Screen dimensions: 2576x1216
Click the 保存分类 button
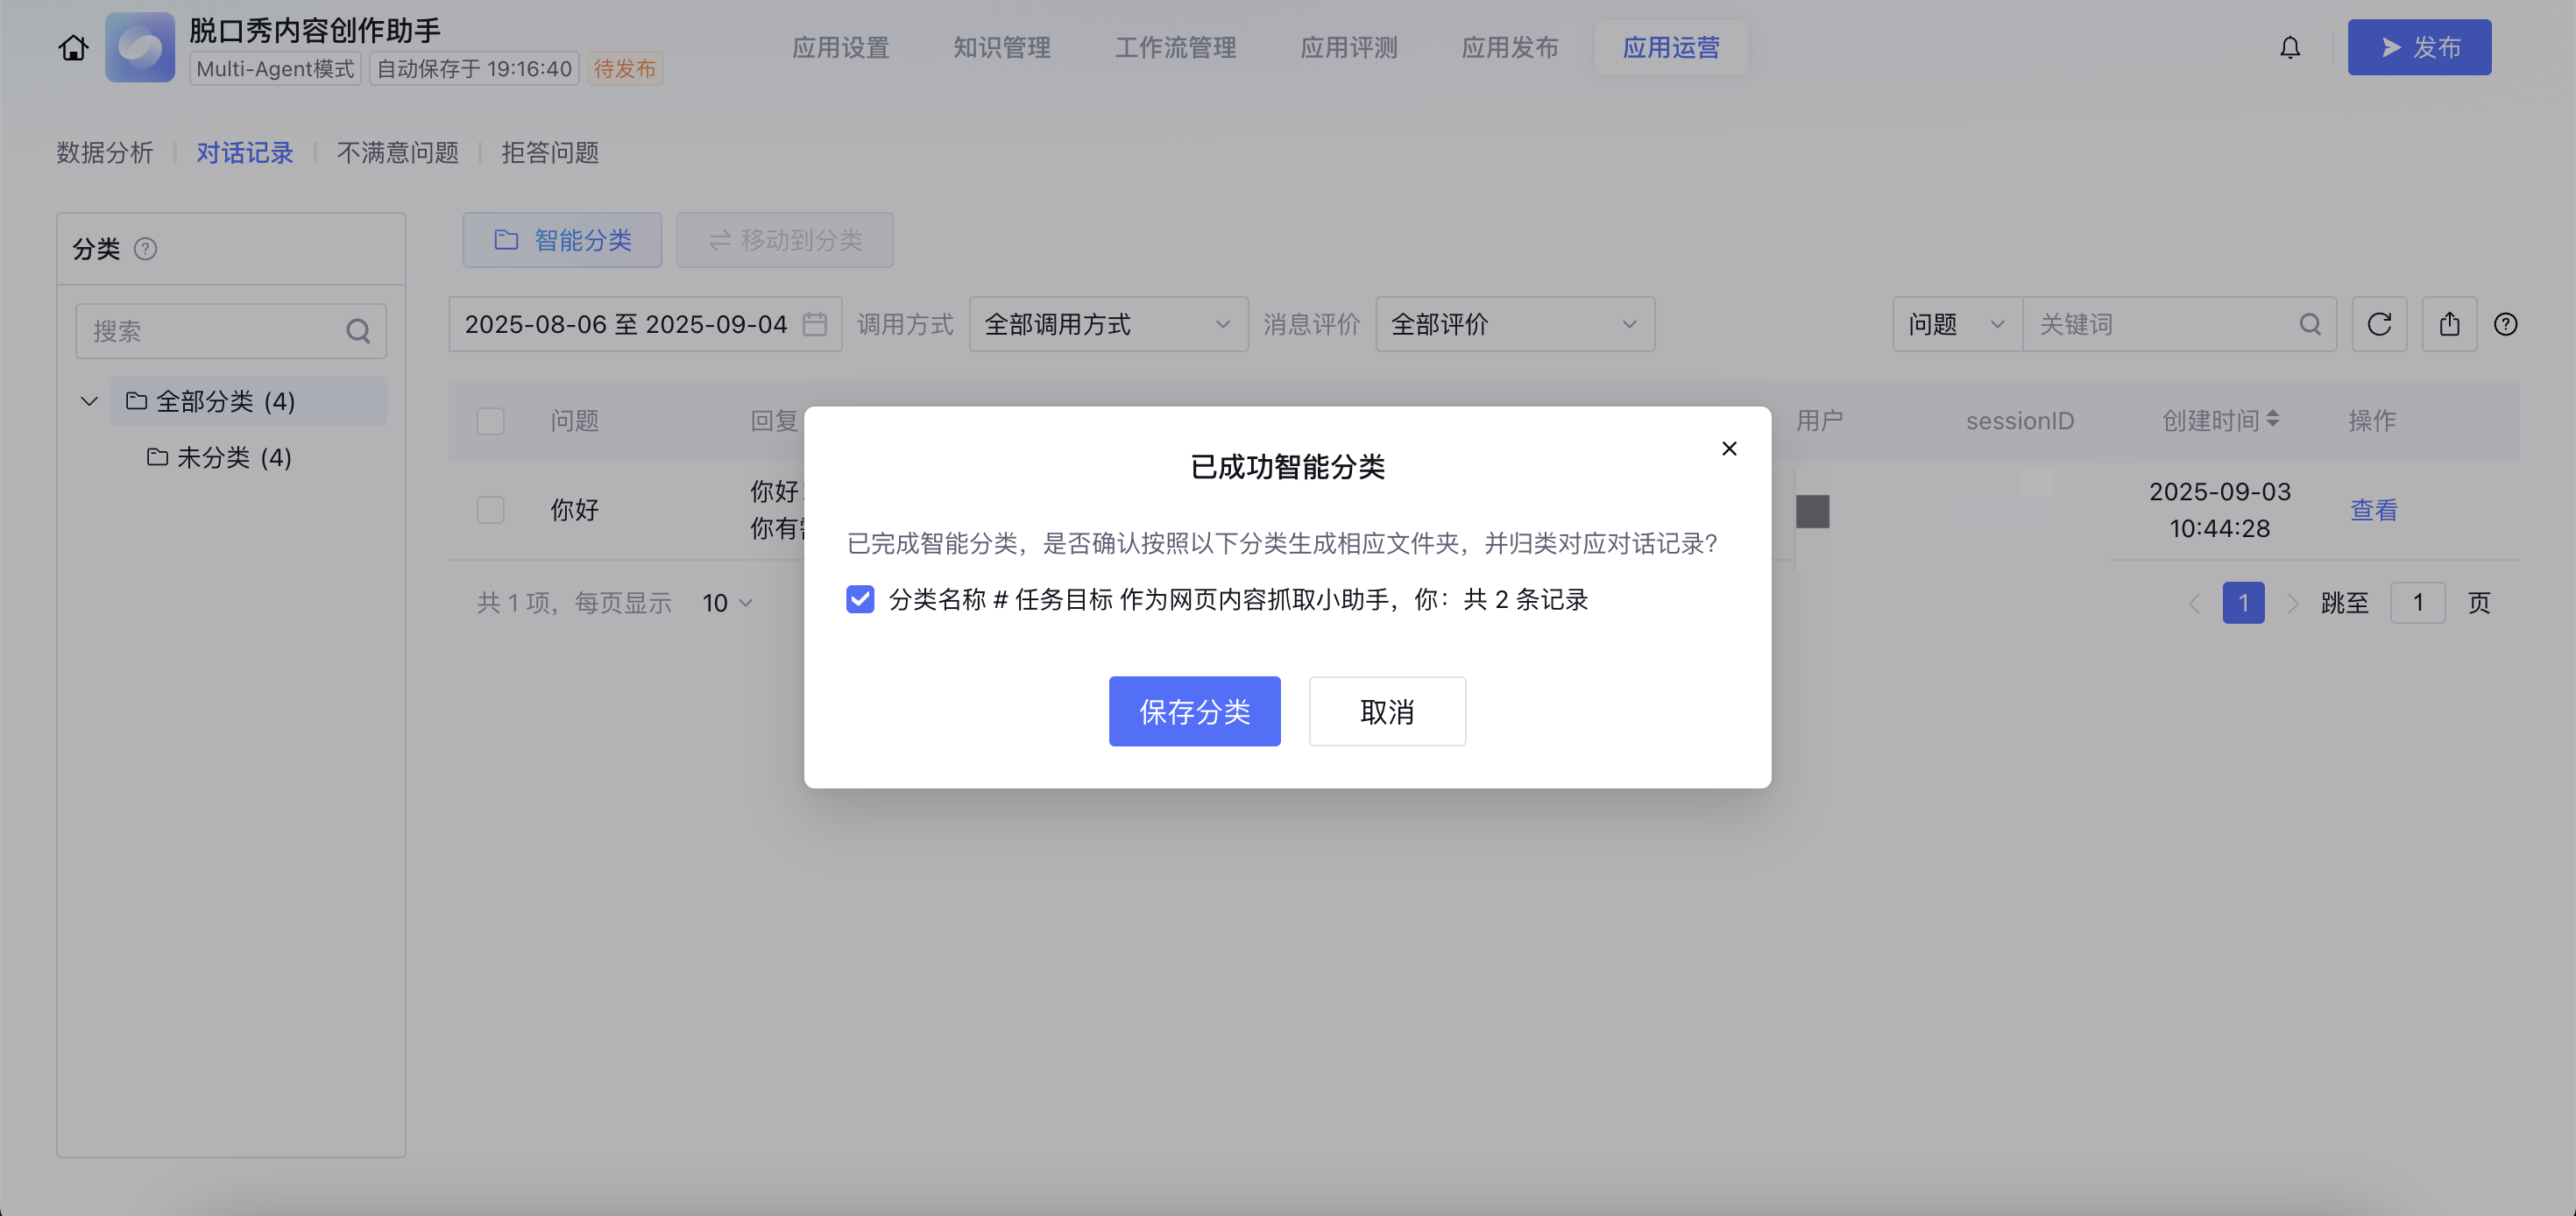(x=1194, y=711)
